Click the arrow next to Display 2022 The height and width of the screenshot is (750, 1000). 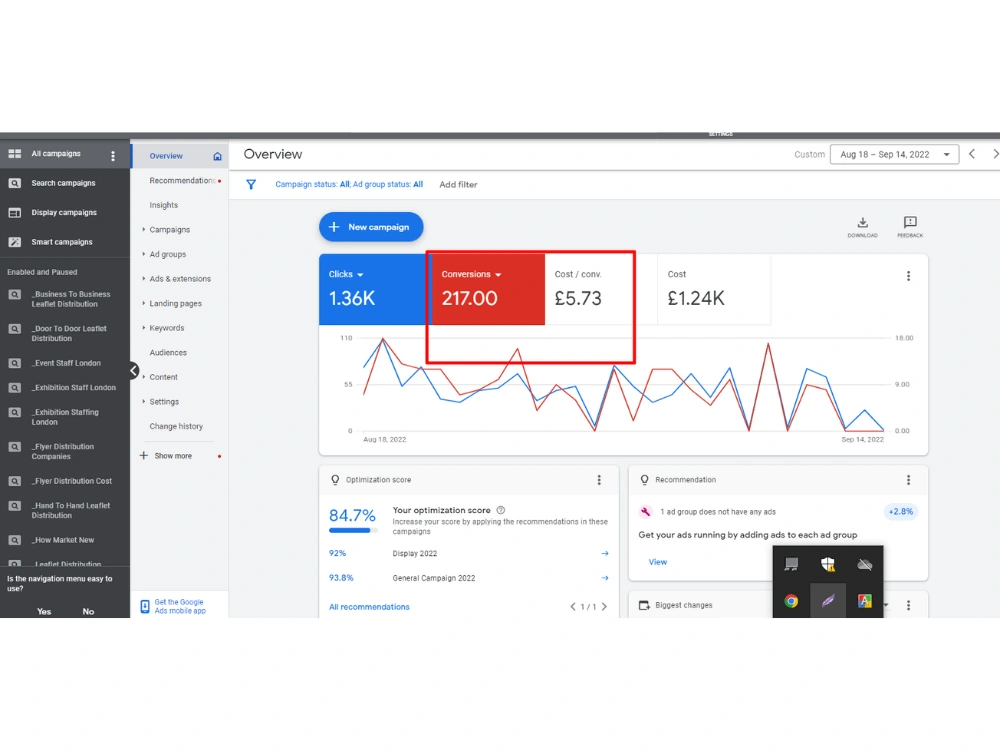click(605, 554)
